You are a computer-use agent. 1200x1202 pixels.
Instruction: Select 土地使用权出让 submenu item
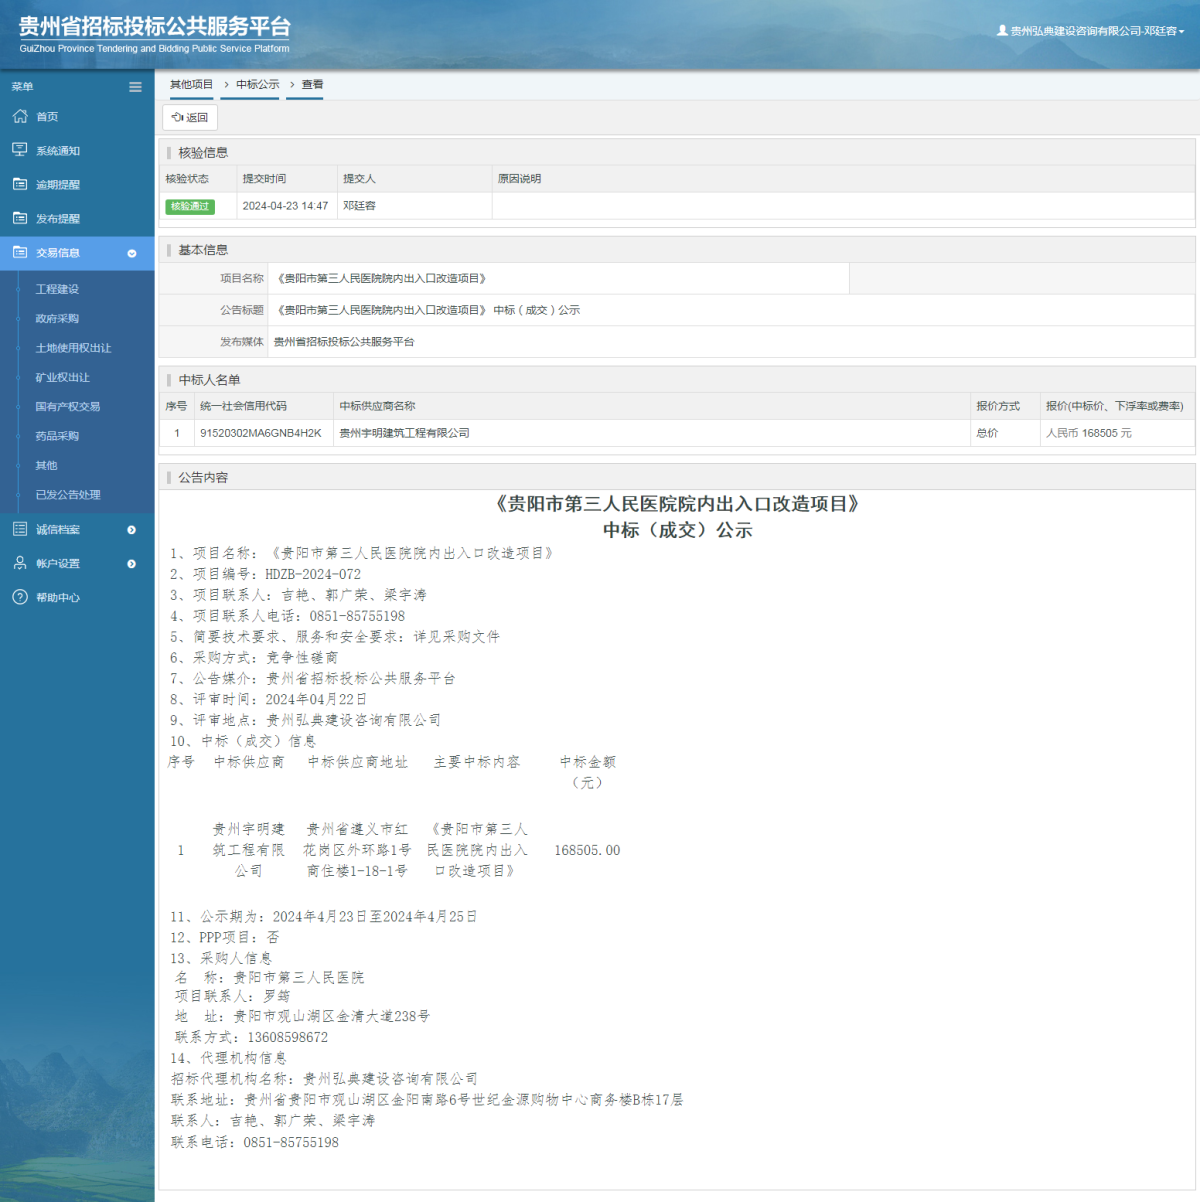pyautogui.click(x=73, y=348)
